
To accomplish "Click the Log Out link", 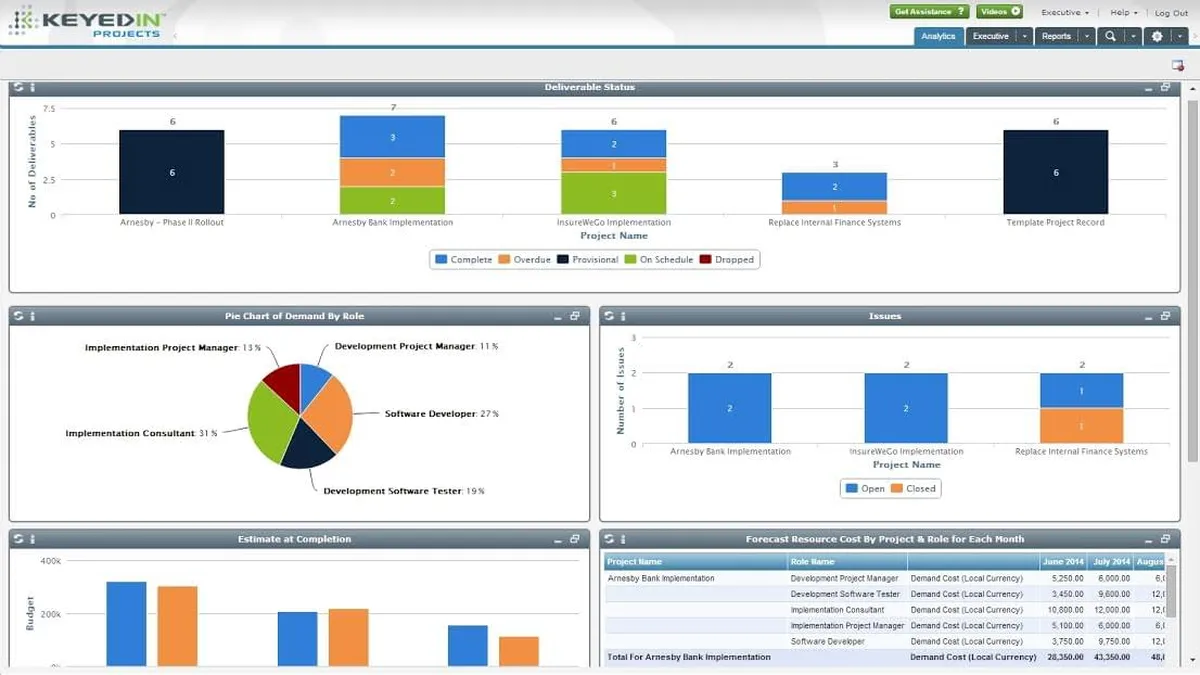I will click(x=1171, y=13).
